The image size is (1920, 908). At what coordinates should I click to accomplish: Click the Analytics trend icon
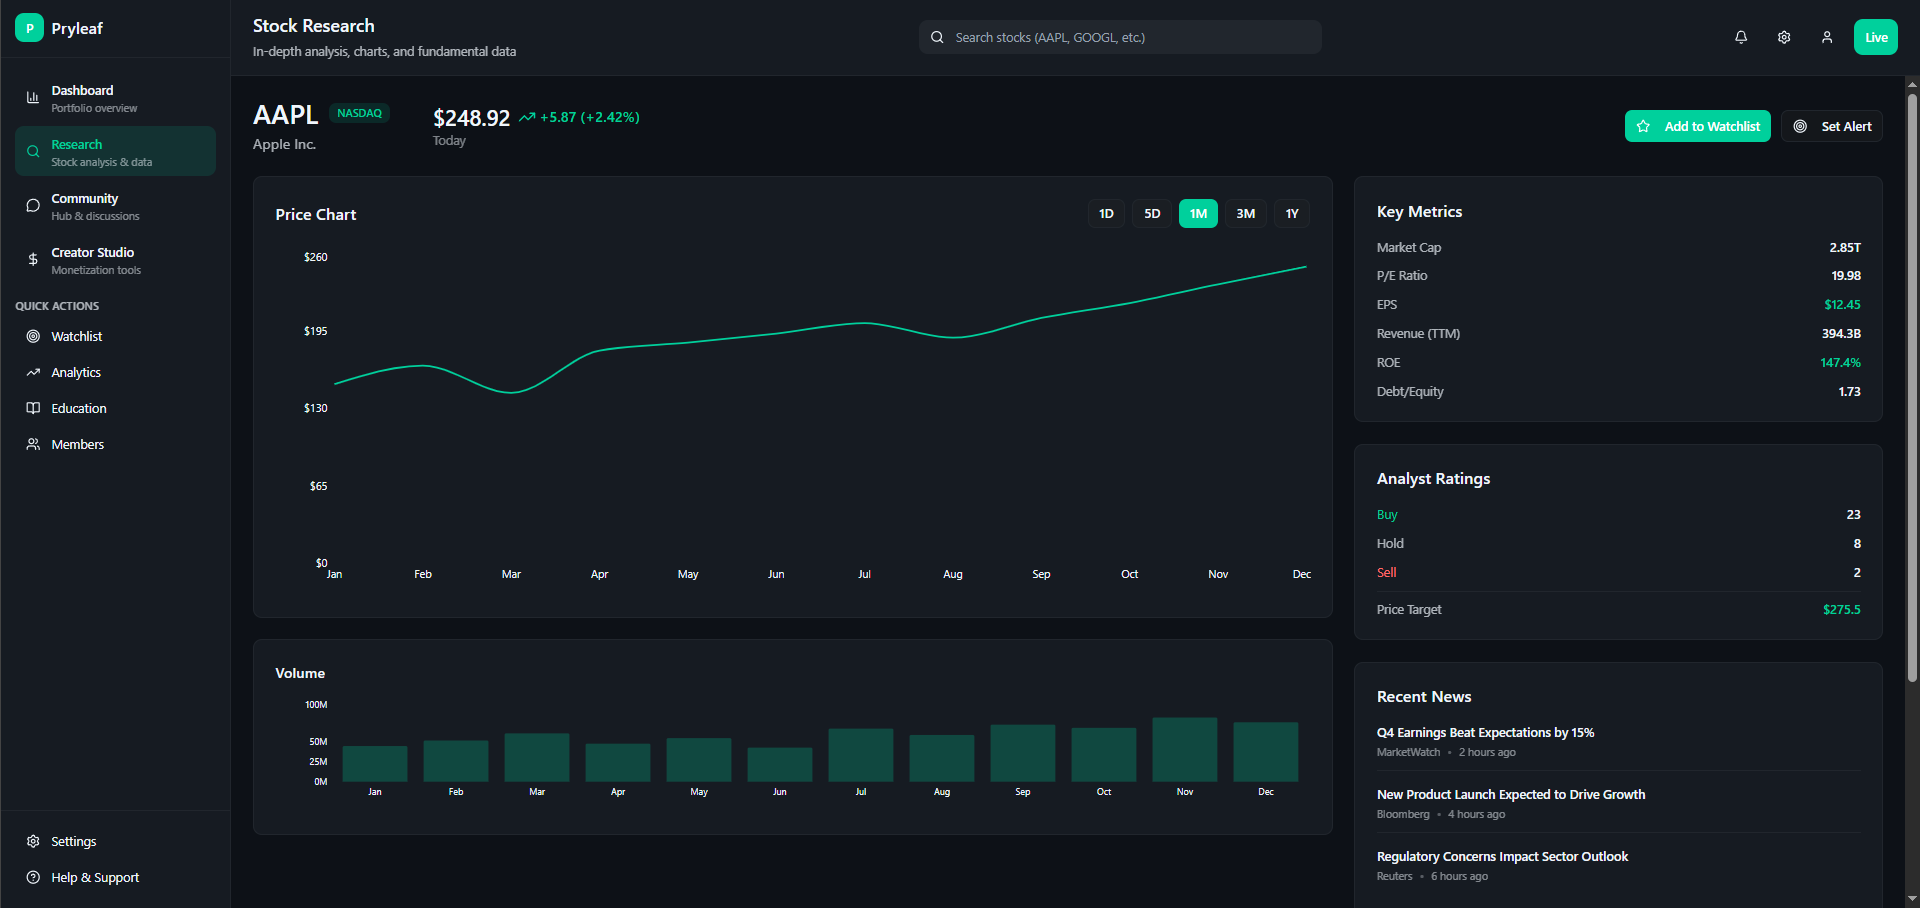33,372
